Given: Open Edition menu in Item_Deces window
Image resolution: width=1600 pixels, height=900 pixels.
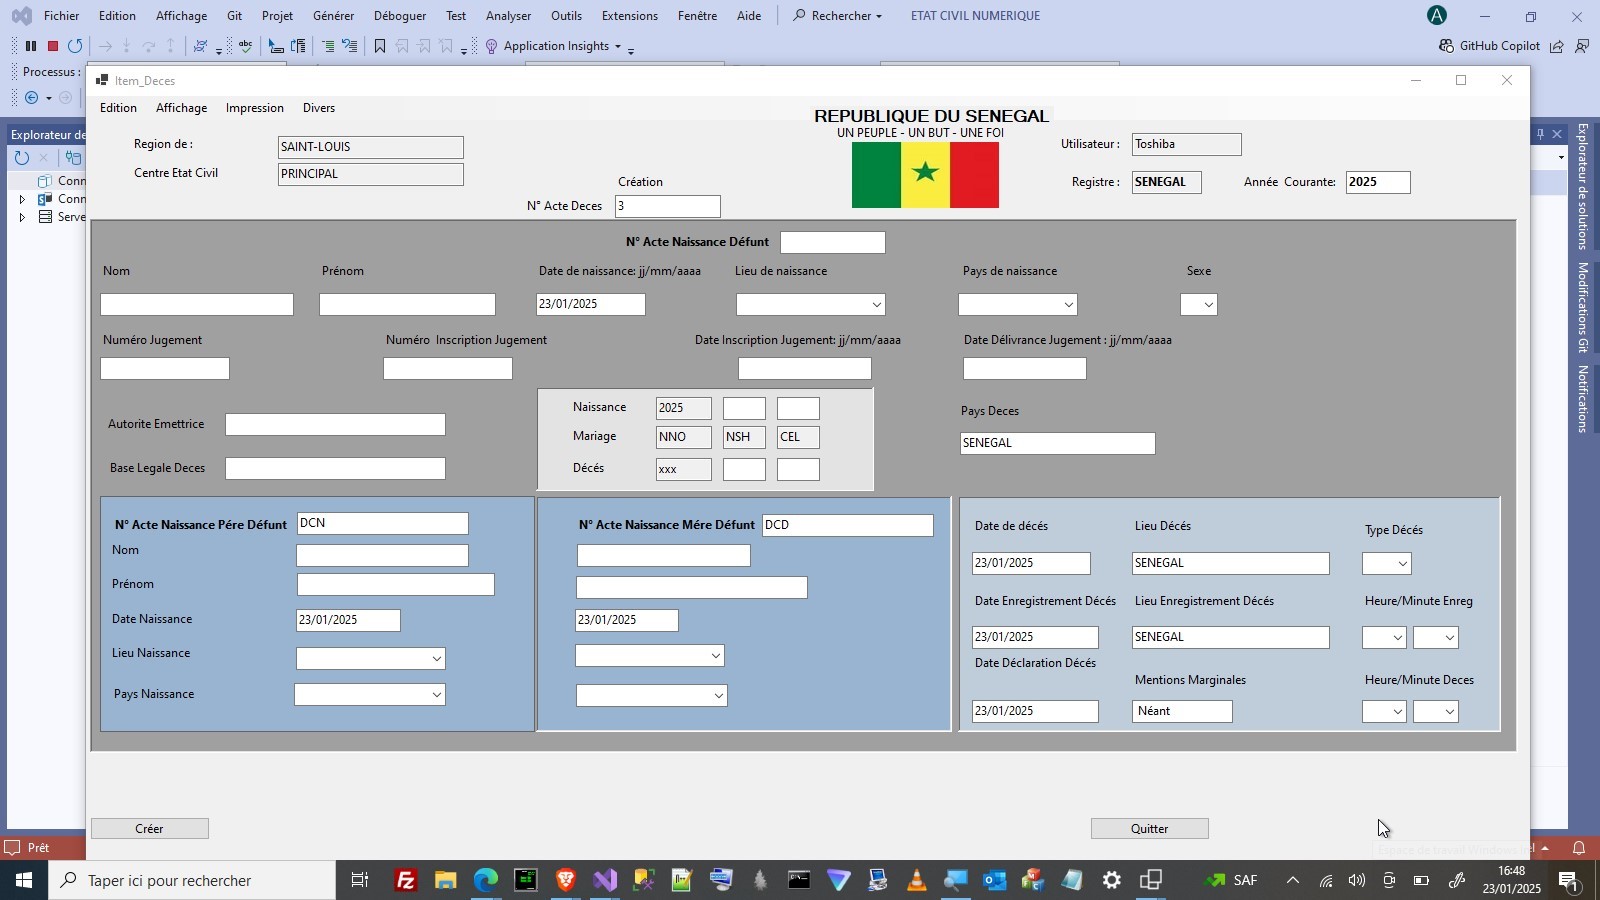Looking at the screenshot, I should pyautogui.click(x=118, y=108).
